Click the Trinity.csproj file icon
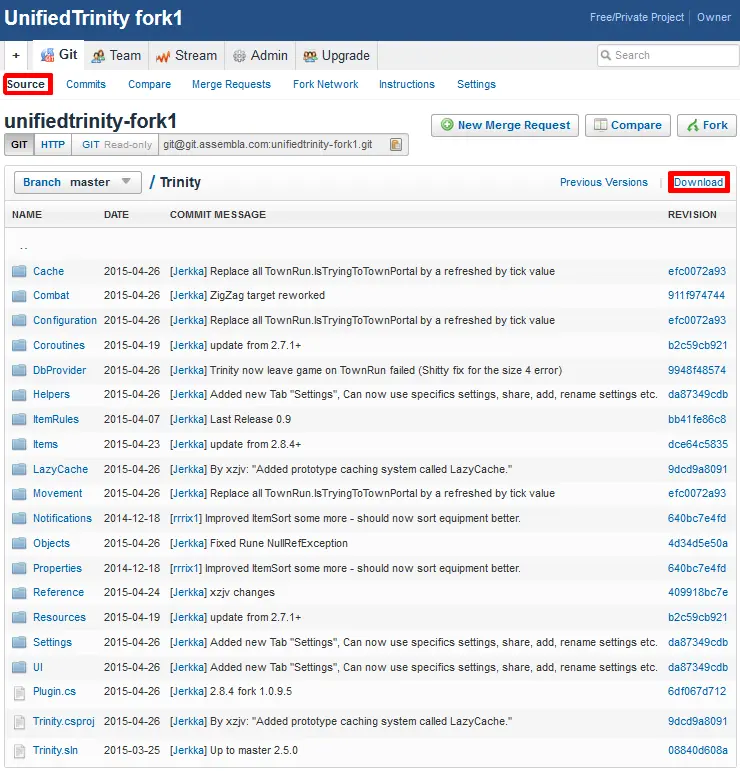Image resolution: width=740 pixels, height=771 pixels. pos(20,722)
